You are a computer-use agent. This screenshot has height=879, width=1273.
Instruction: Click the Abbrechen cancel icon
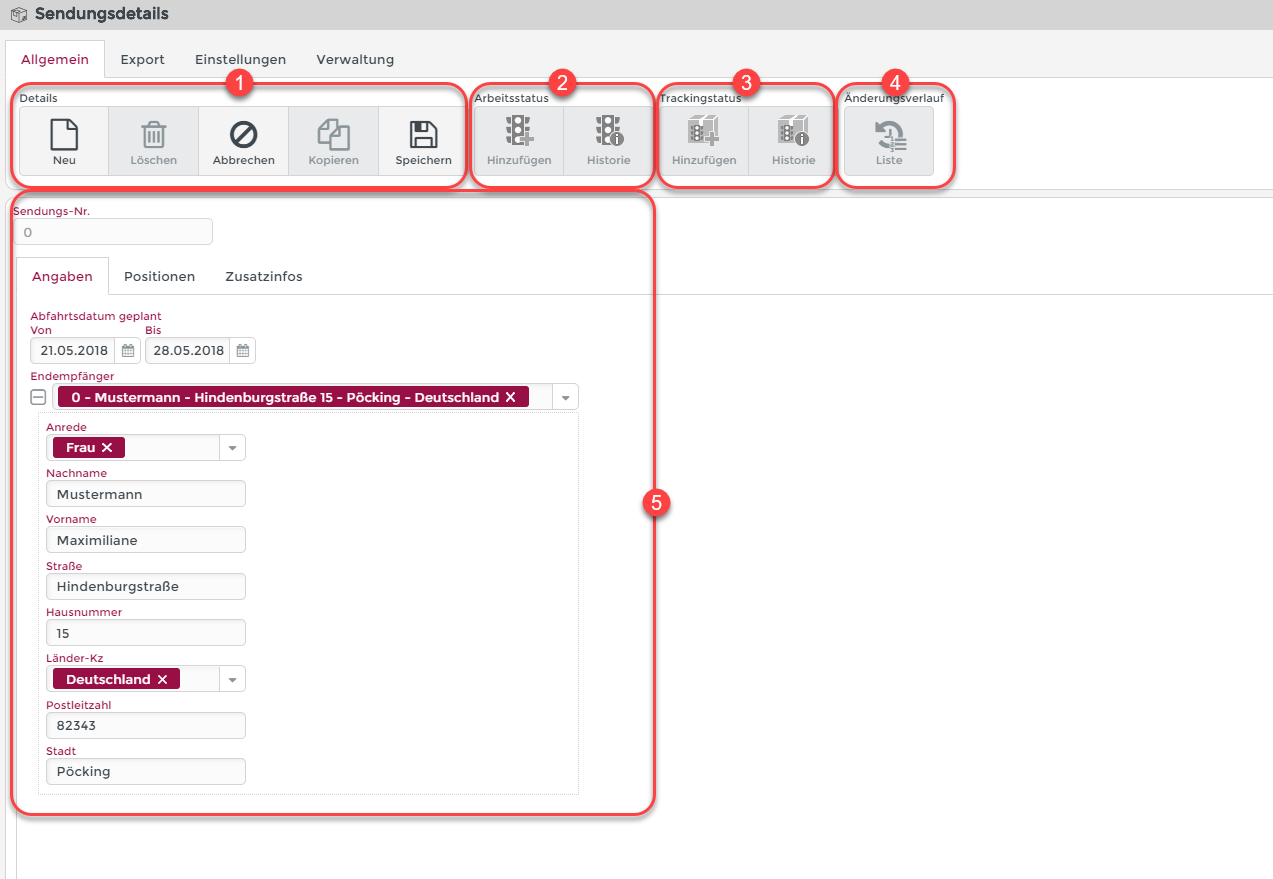244,134
